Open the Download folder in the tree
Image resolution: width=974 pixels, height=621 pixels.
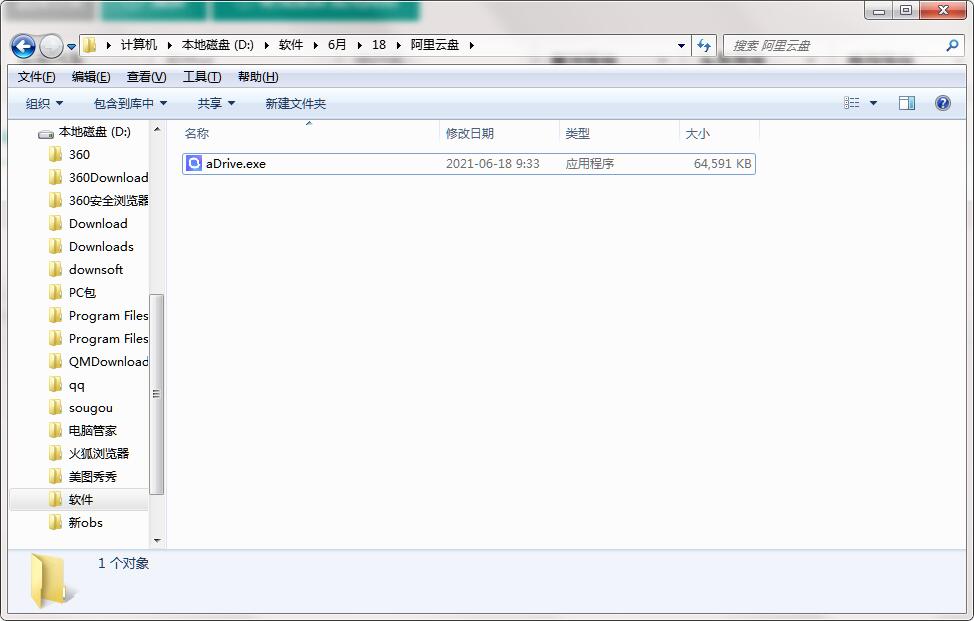pos(98,224)
